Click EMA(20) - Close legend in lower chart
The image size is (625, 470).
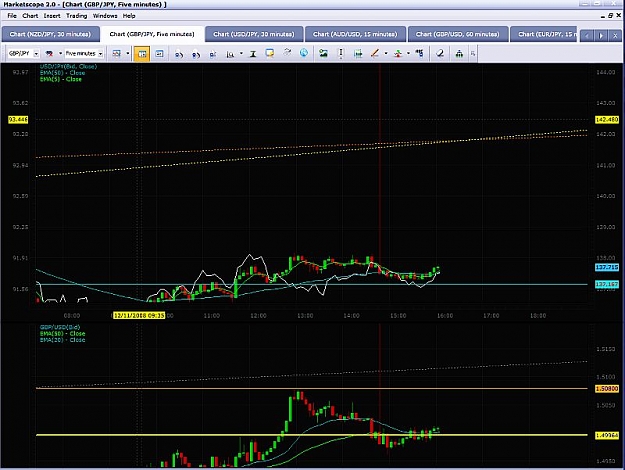(x=63, y=340)
